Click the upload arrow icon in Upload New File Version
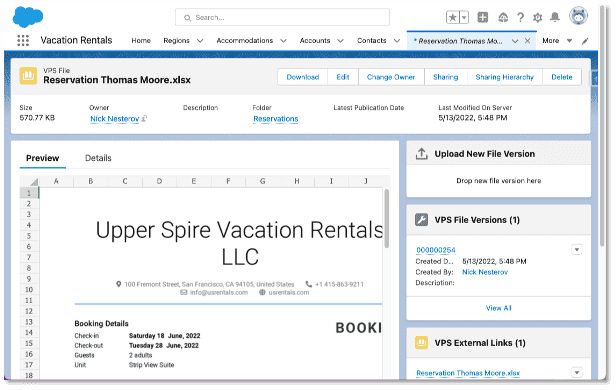 coord(422,154)
